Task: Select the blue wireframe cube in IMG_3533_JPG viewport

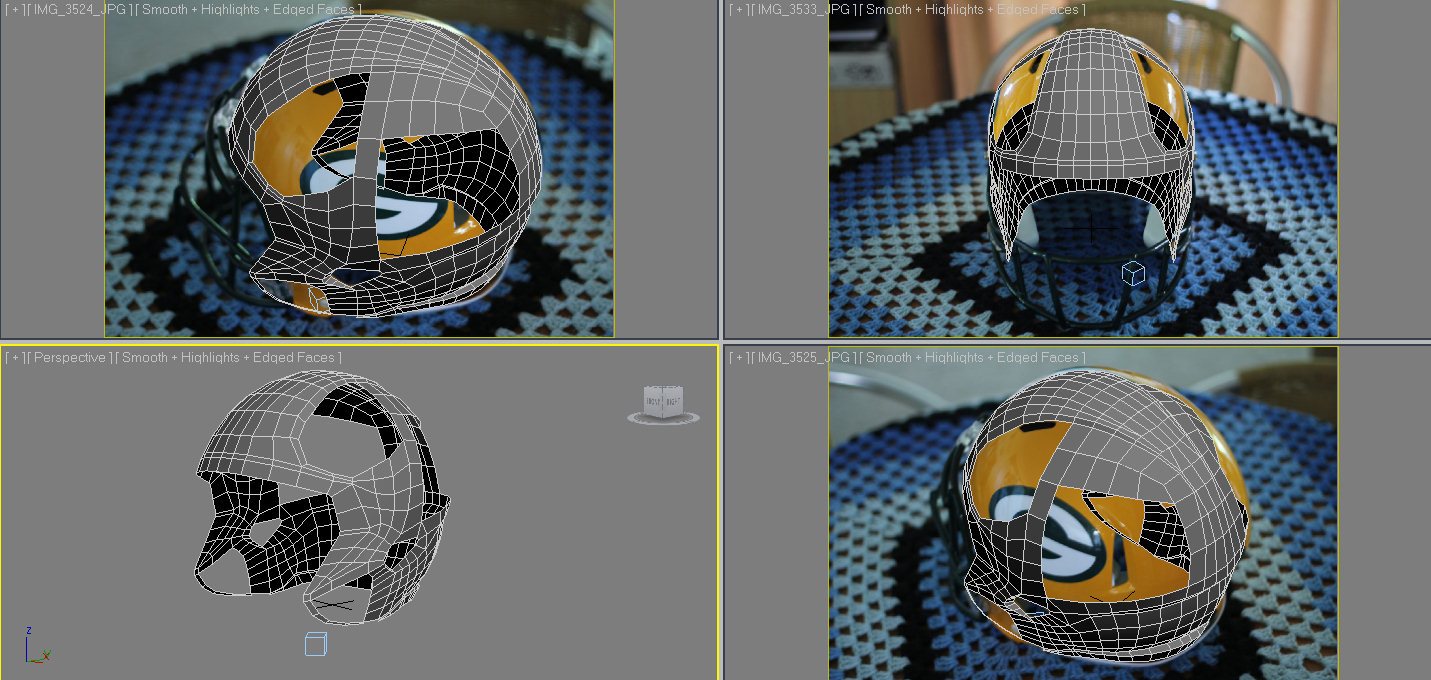Action: (1133, 272)
